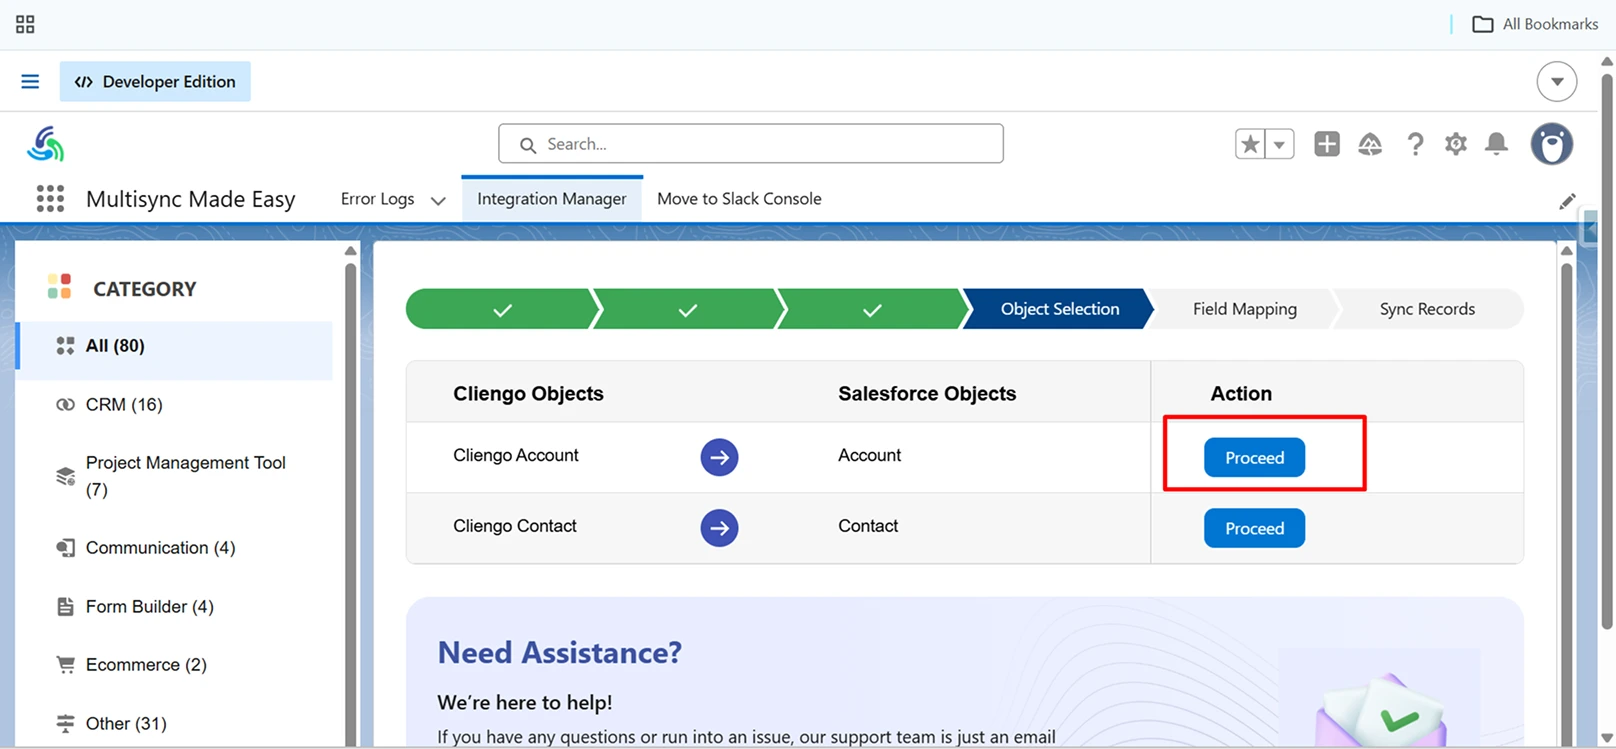This screenshot has height=749, width=1616.
Task: Click the browser page scroll-down arrow
Action: 1607,739
